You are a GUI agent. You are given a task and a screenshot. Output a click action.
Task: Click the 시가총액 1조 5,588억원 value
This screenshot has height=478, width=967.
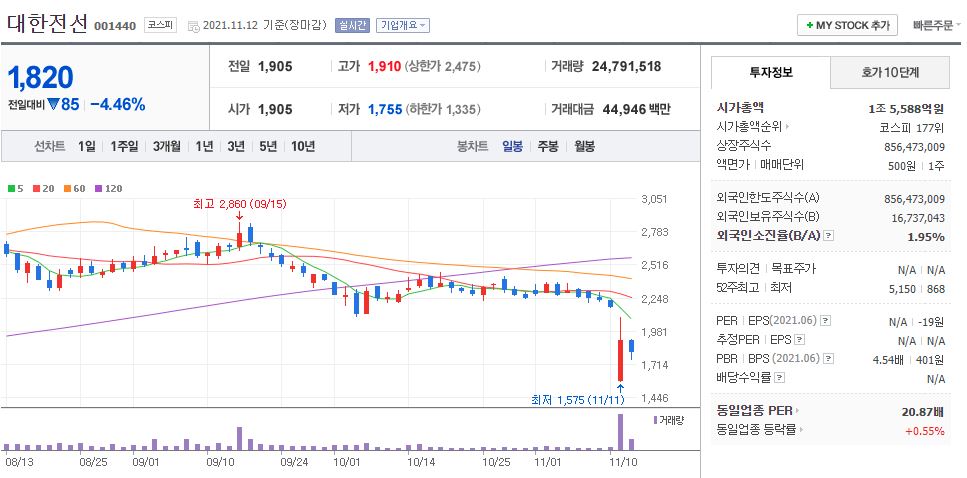906,109
